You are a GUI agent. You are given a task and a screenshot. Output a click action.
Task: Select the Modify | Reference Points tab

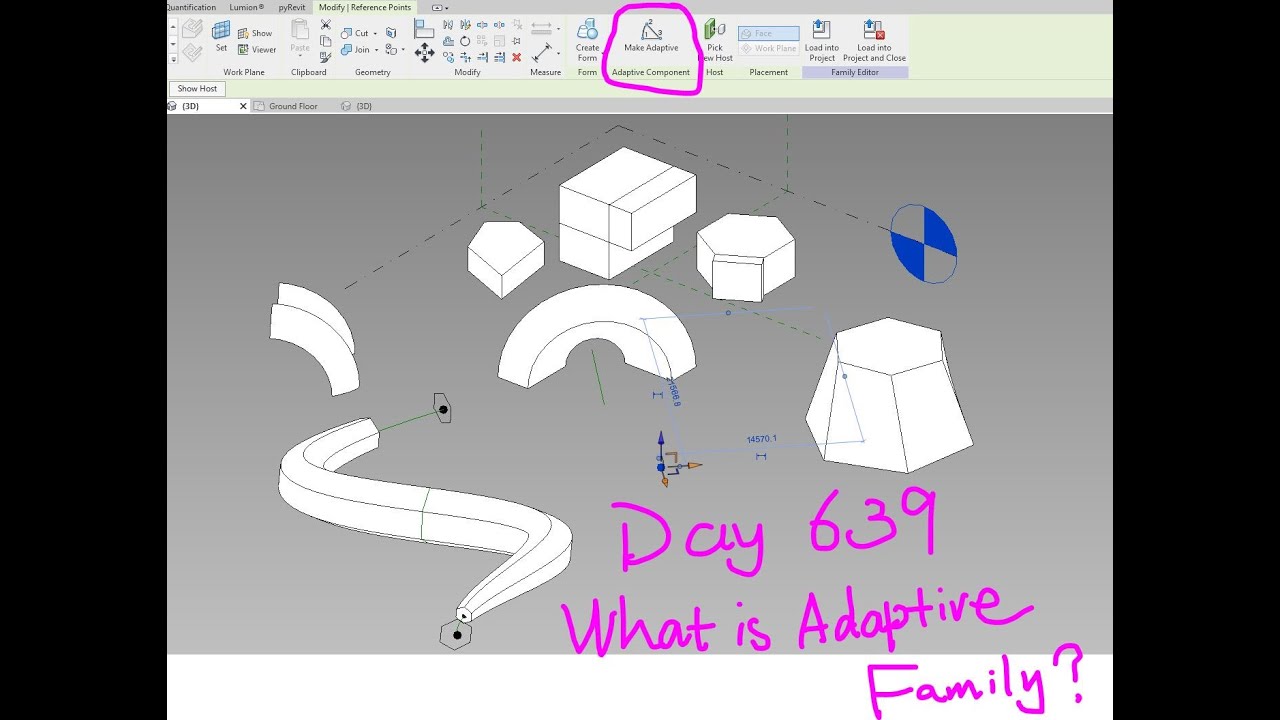pos(365,7)
